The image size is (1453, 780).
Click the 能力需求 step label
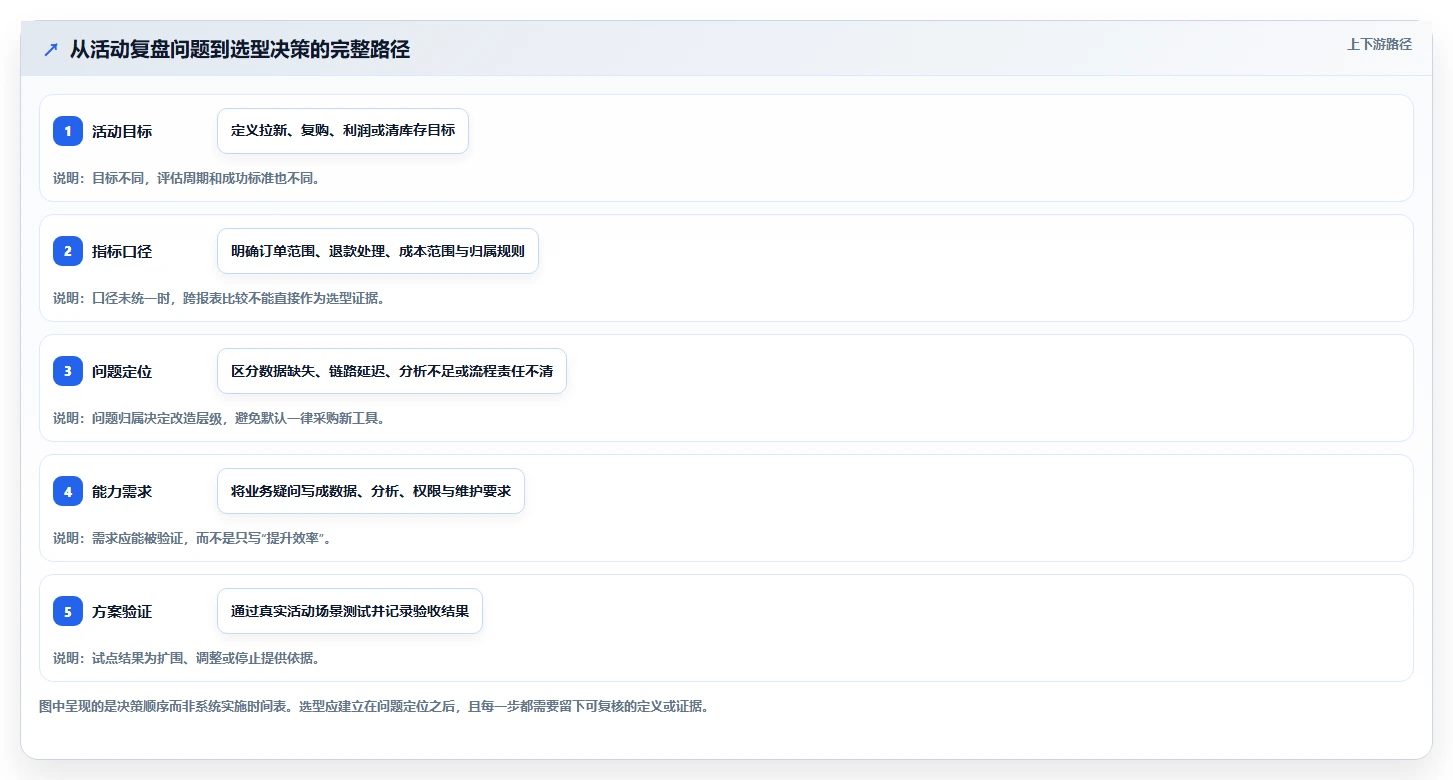pos(122,492)
